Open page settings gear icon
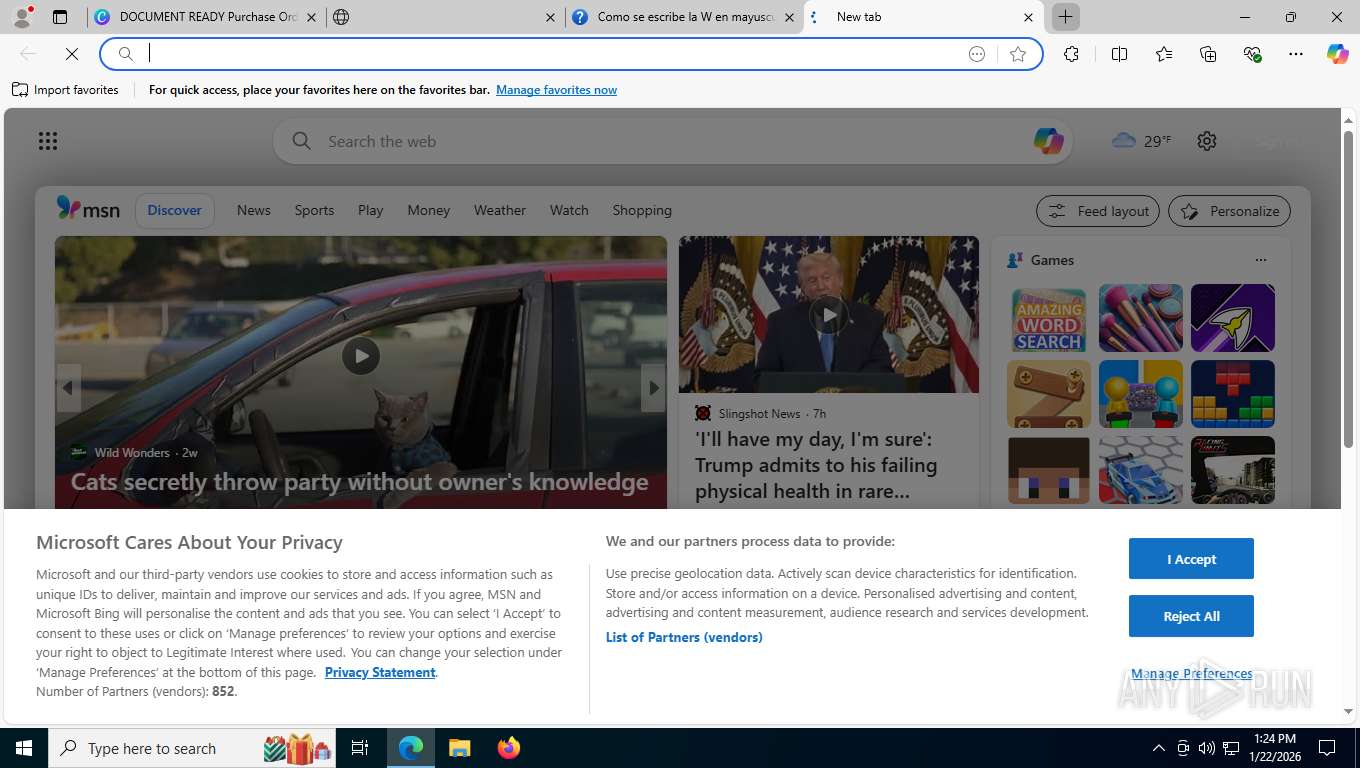The image size is (1360, 768). pyautogui.click(x=1207, y=141)
